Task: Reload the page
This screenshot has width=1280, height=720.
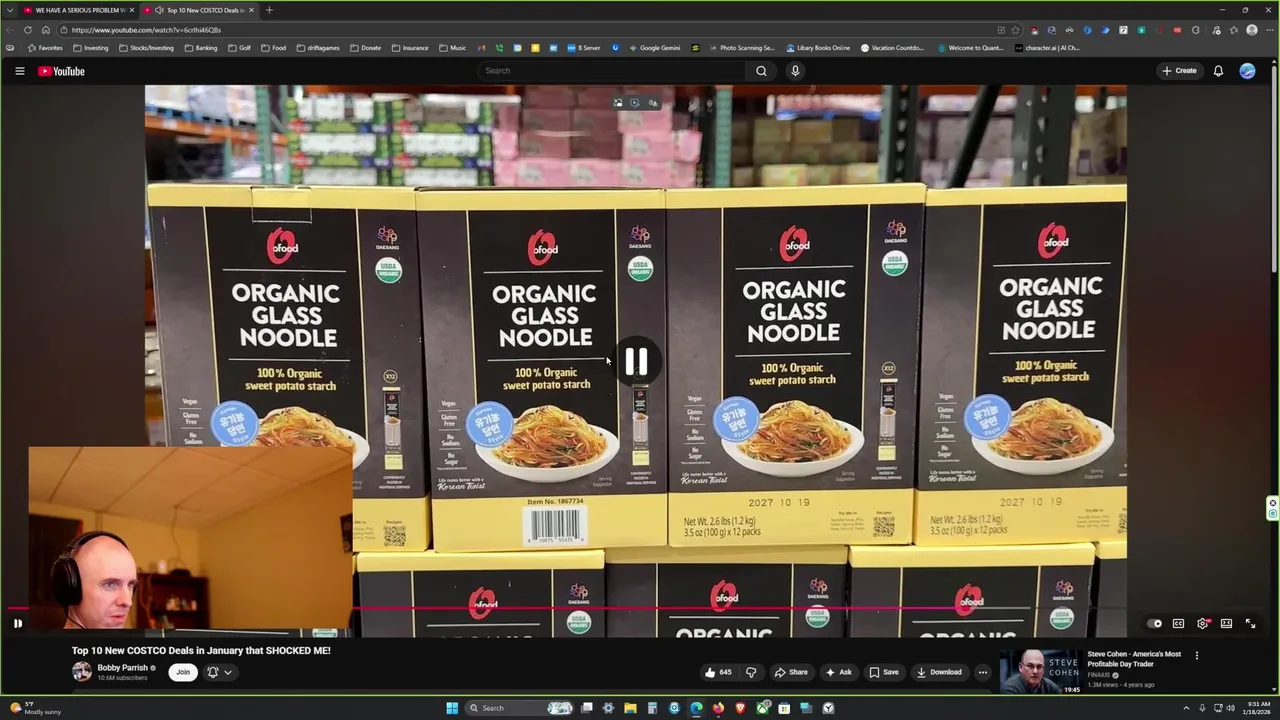Action: [27, 30]
